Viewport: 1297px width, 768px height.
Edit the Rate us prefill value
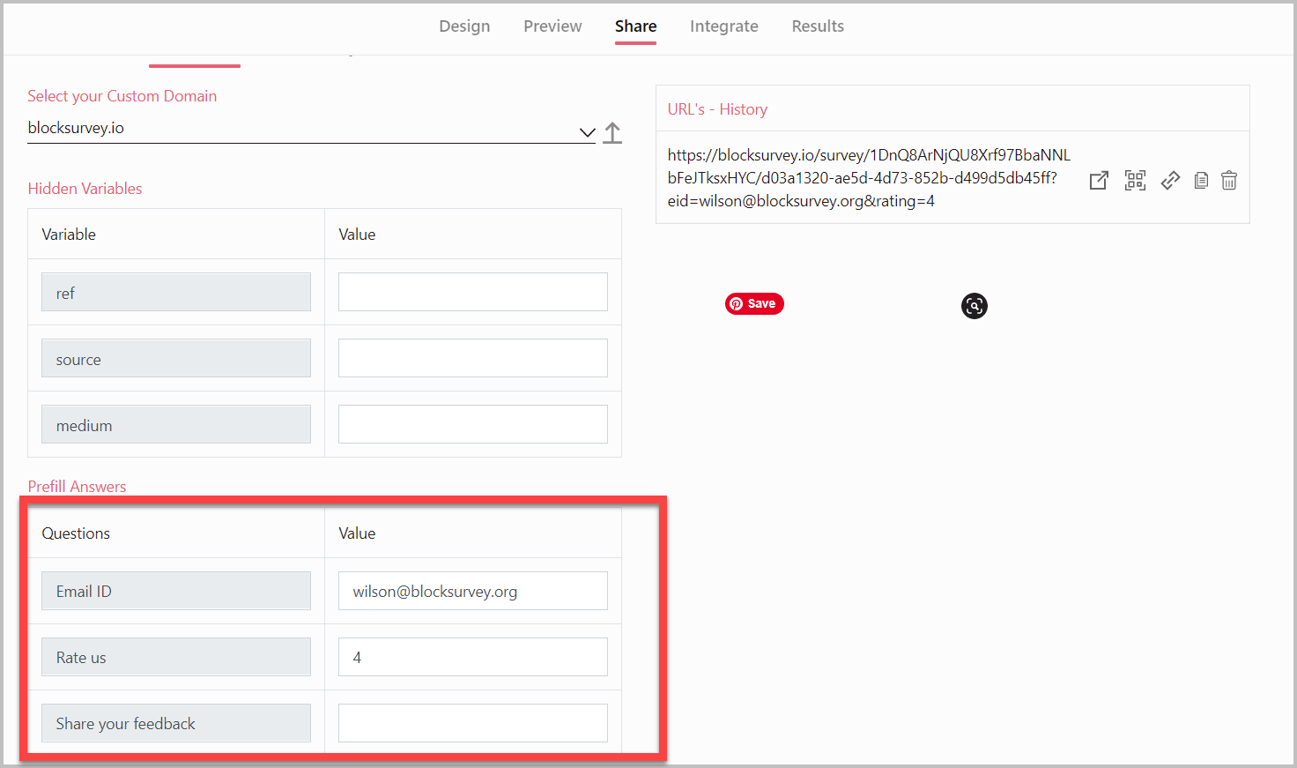(473, 656)
